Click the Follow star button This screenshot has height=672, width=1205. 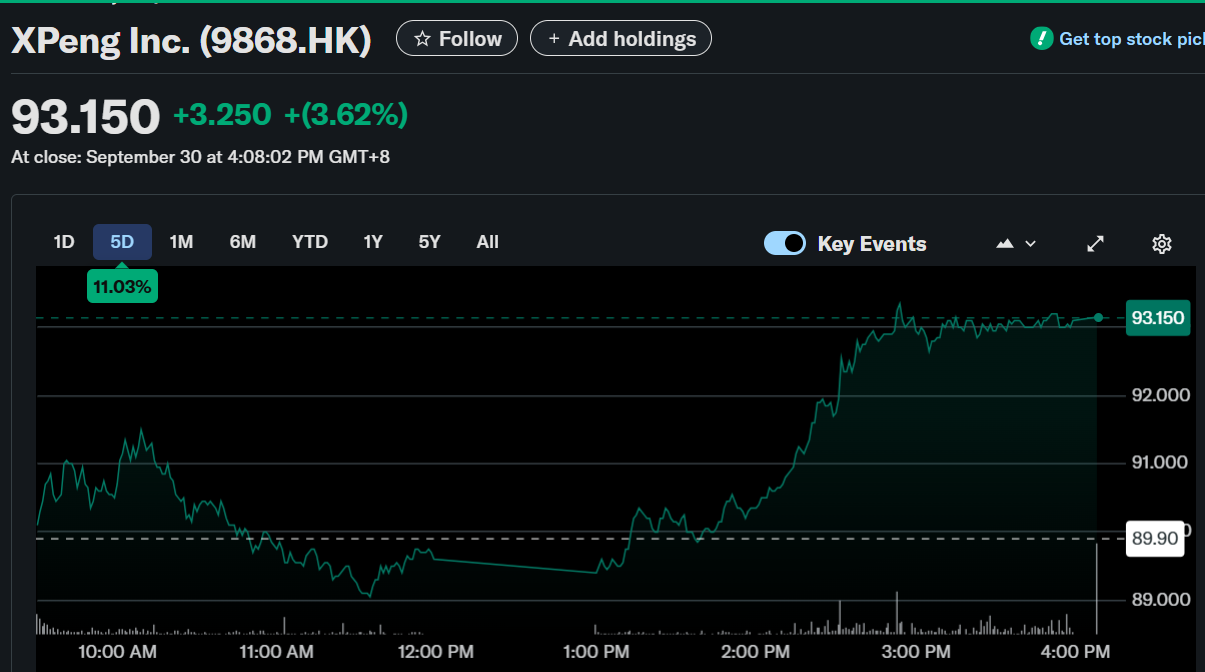pos(457,39)
